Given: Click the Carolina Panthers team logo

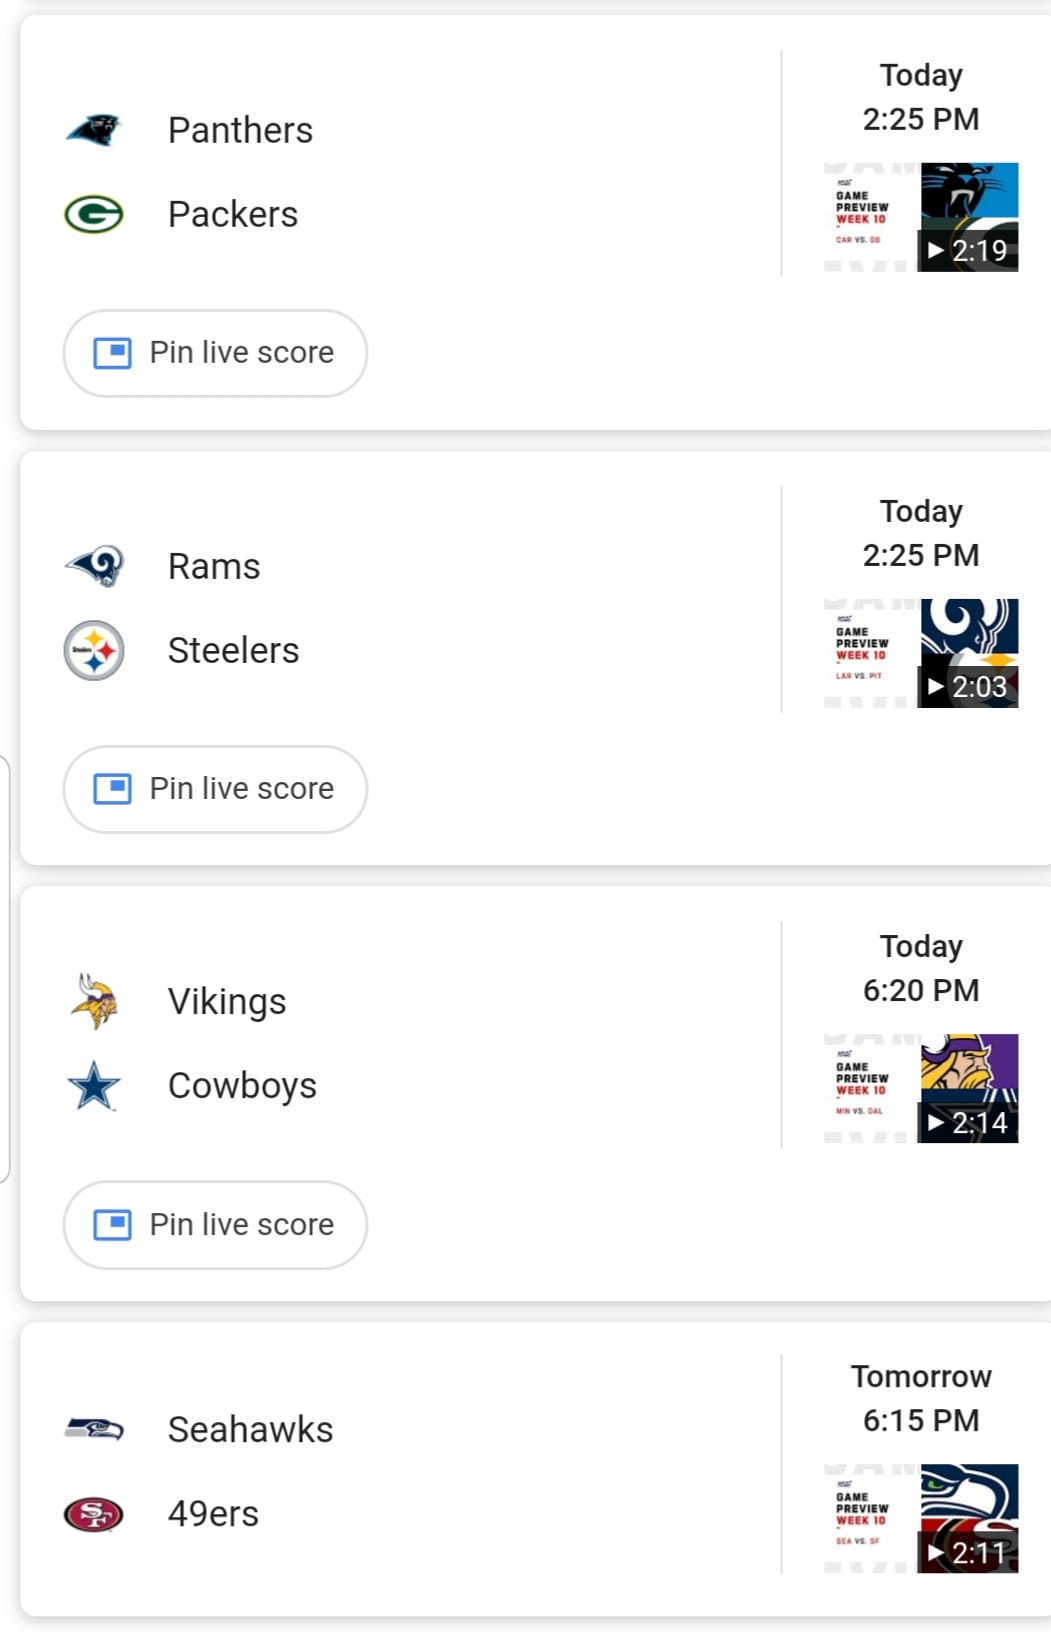Looking at the screenshot, I should (x=93, y=130).
